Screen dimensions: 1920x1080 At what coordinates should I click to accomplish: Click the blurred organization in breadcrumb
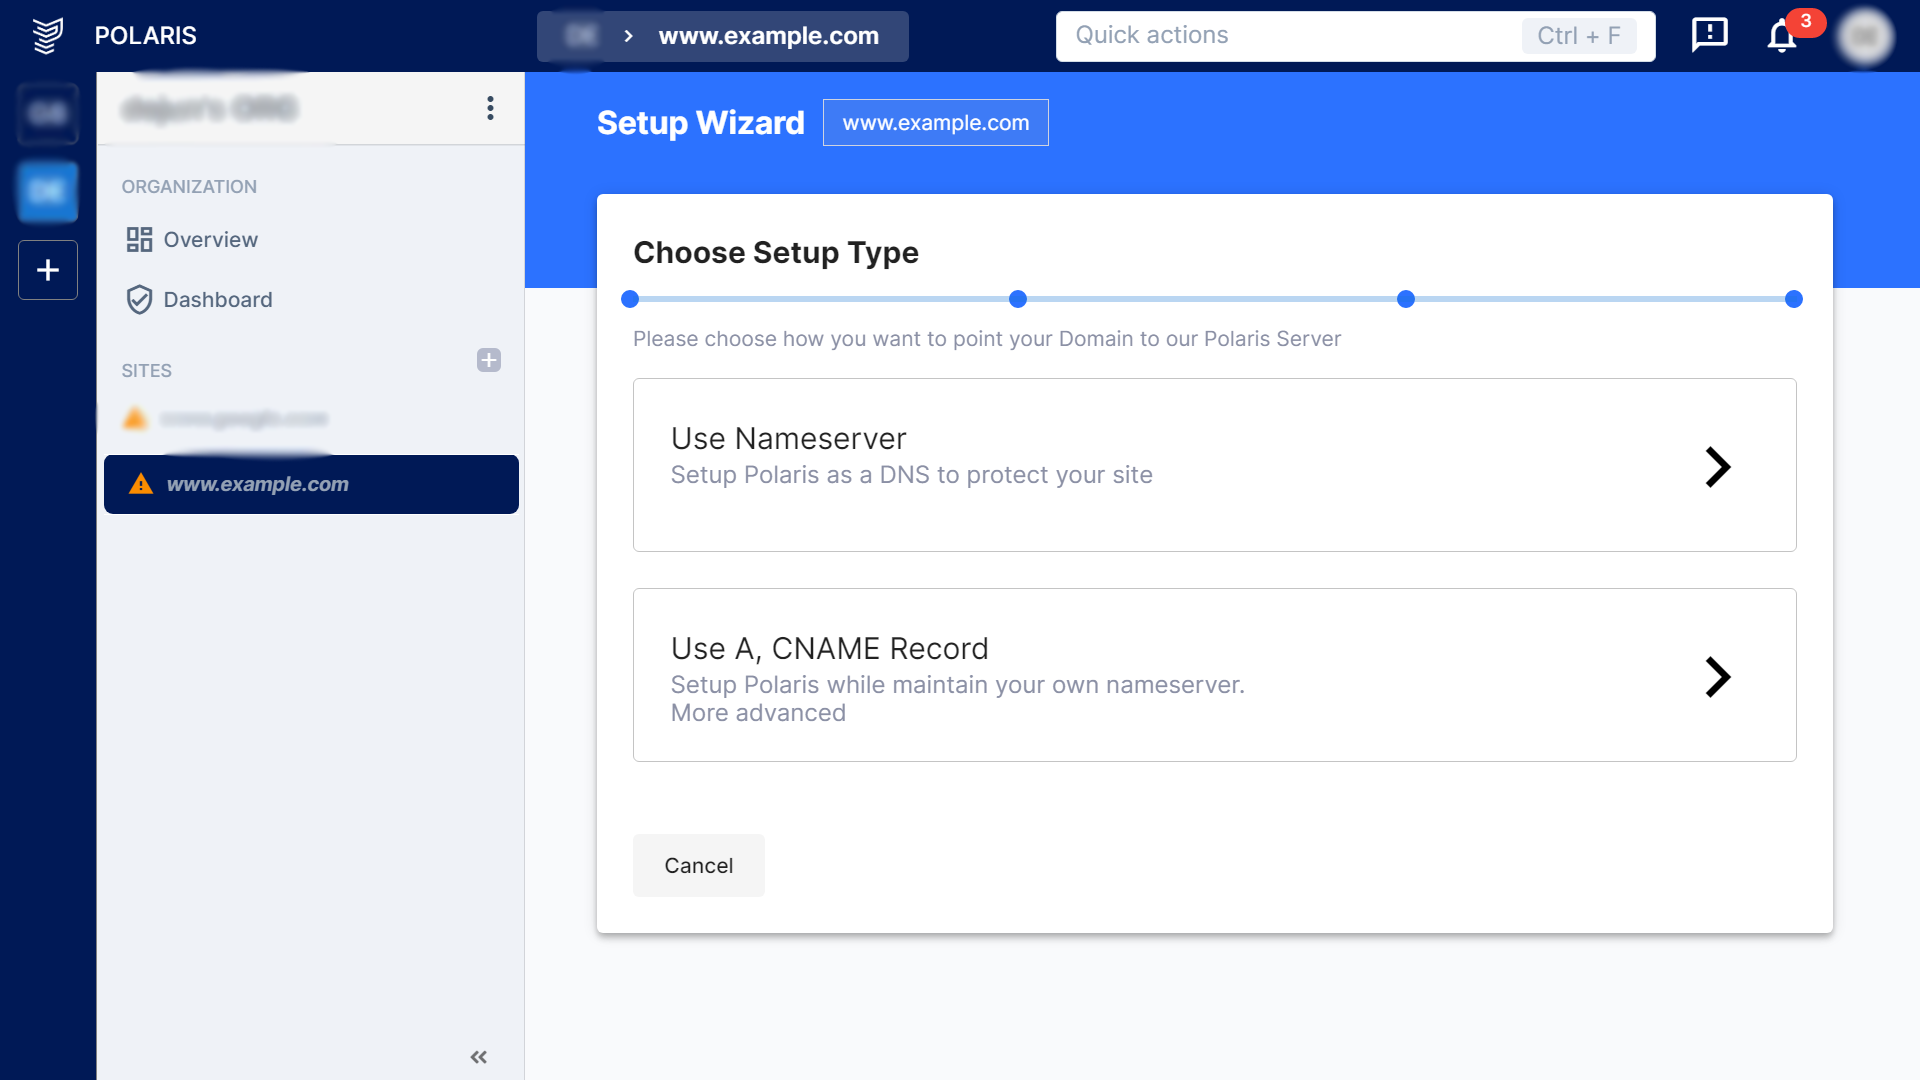580,36
